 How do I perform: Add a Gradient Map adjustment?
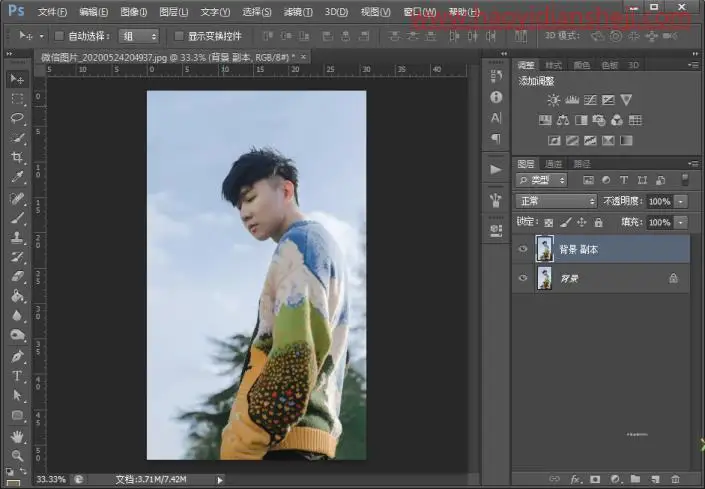point(626,141)
